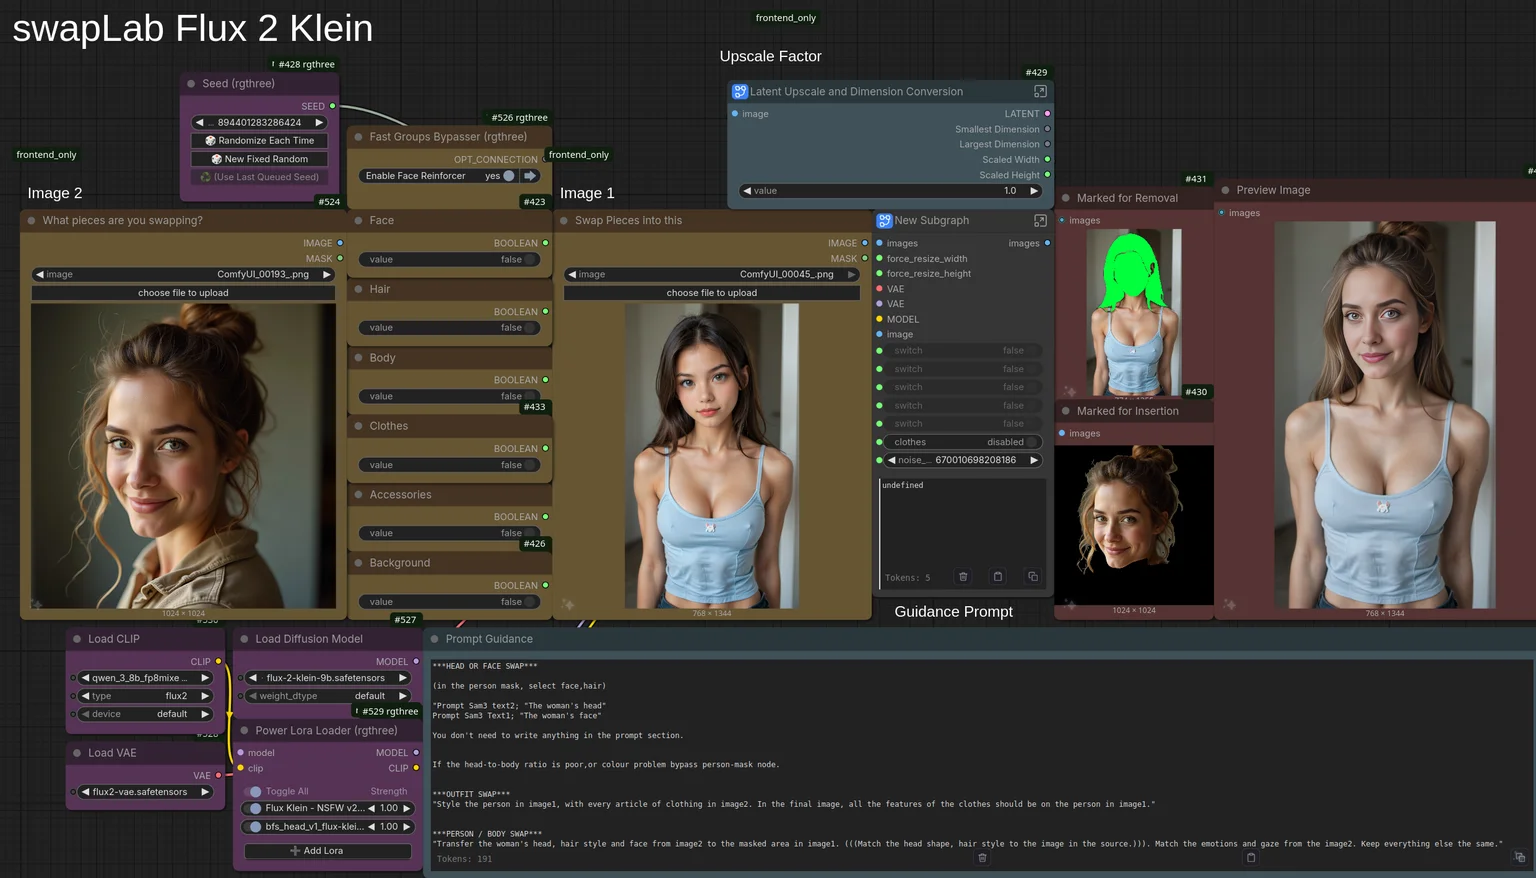Toggle the Body node value switch
Viewport: 1536px width, 878px height.
530,397
